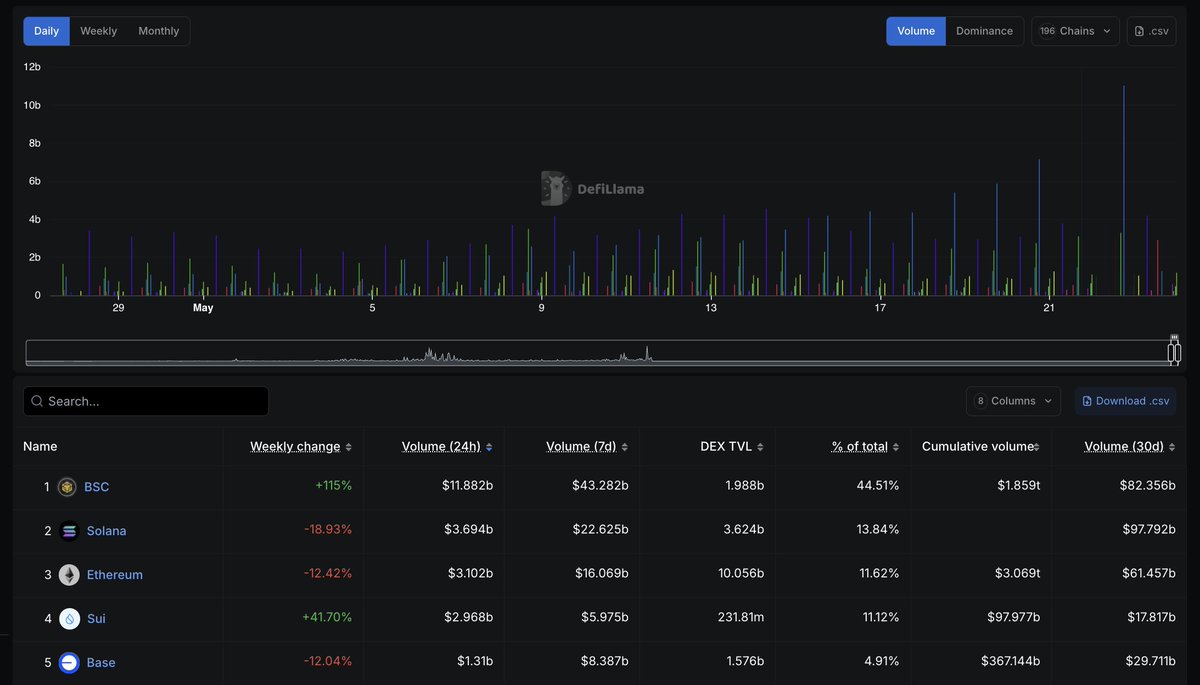Click Sui weekly change +41.70%
Image resolution: width=1200 pixels, height=685 pixels.
327,619
